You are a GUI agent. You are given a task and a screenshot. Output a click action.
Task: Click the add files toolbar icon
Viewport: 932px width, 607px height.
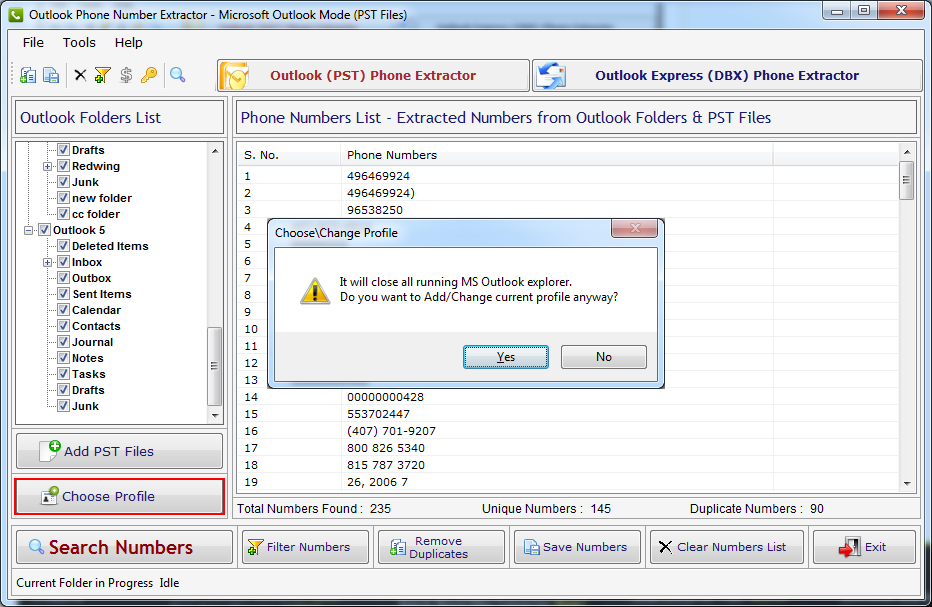tap(28, 76)
